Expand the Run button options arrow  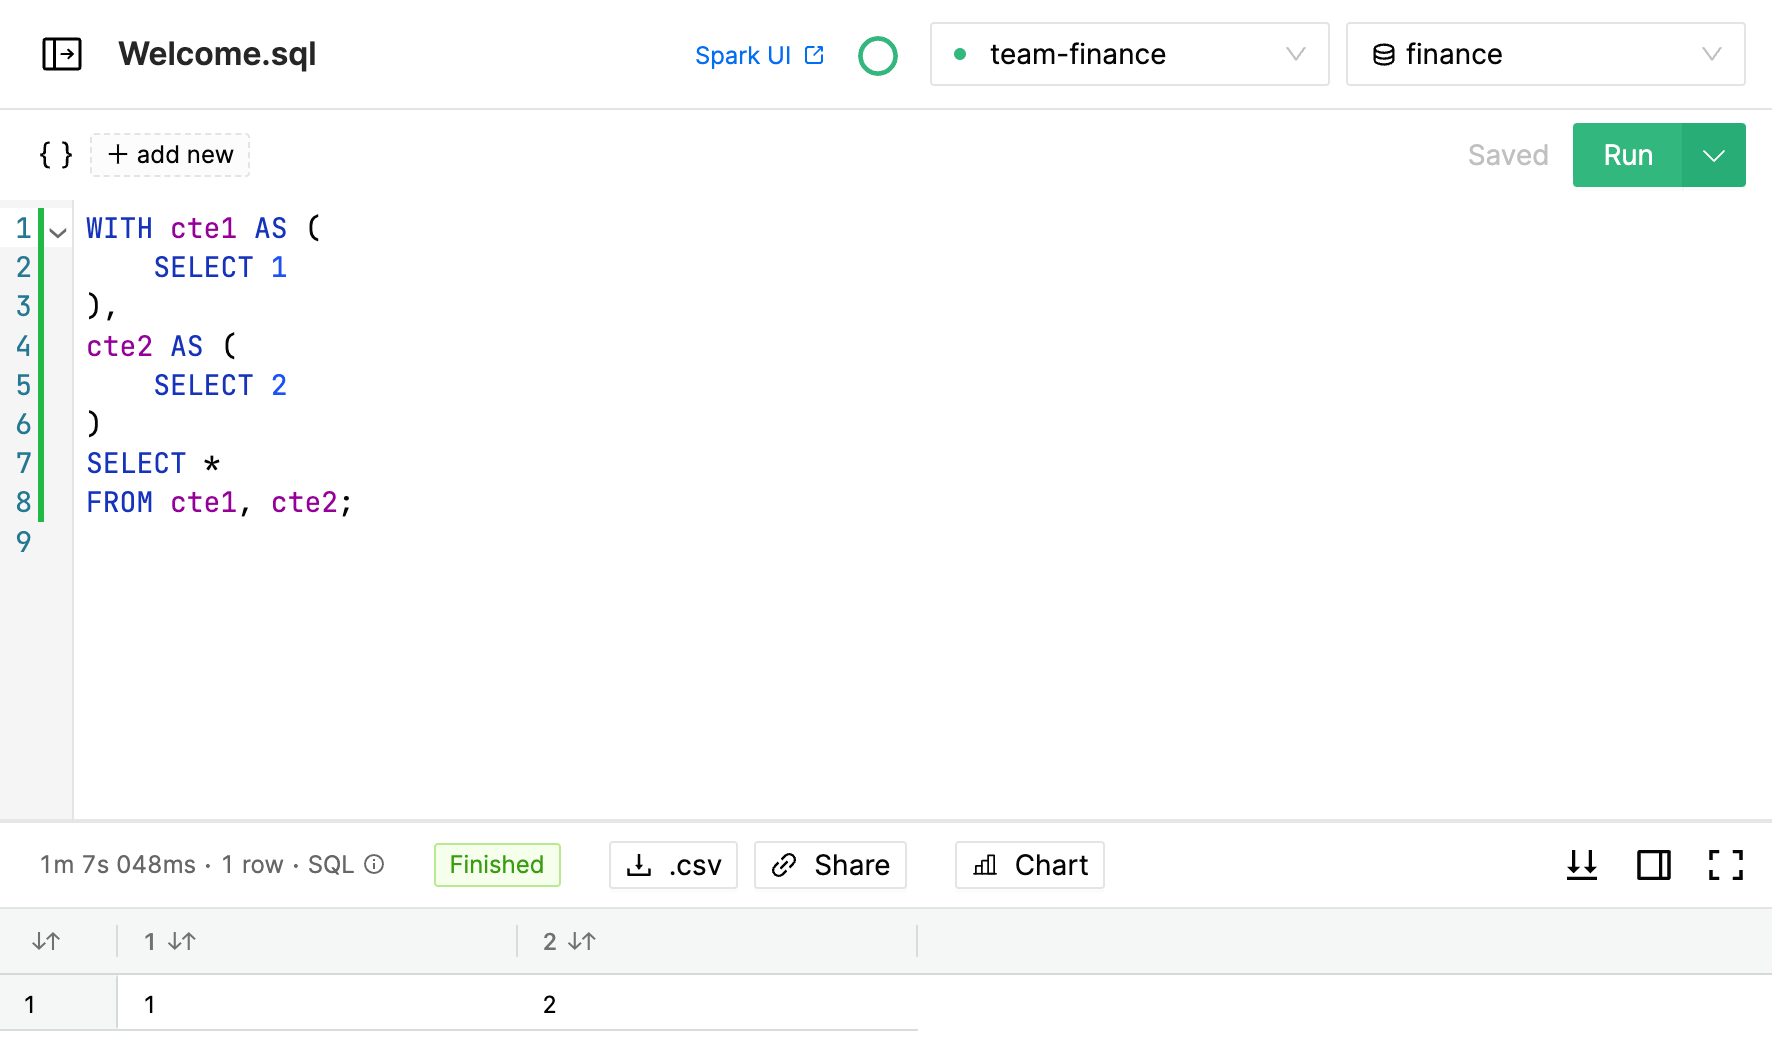coord(1714,155)
